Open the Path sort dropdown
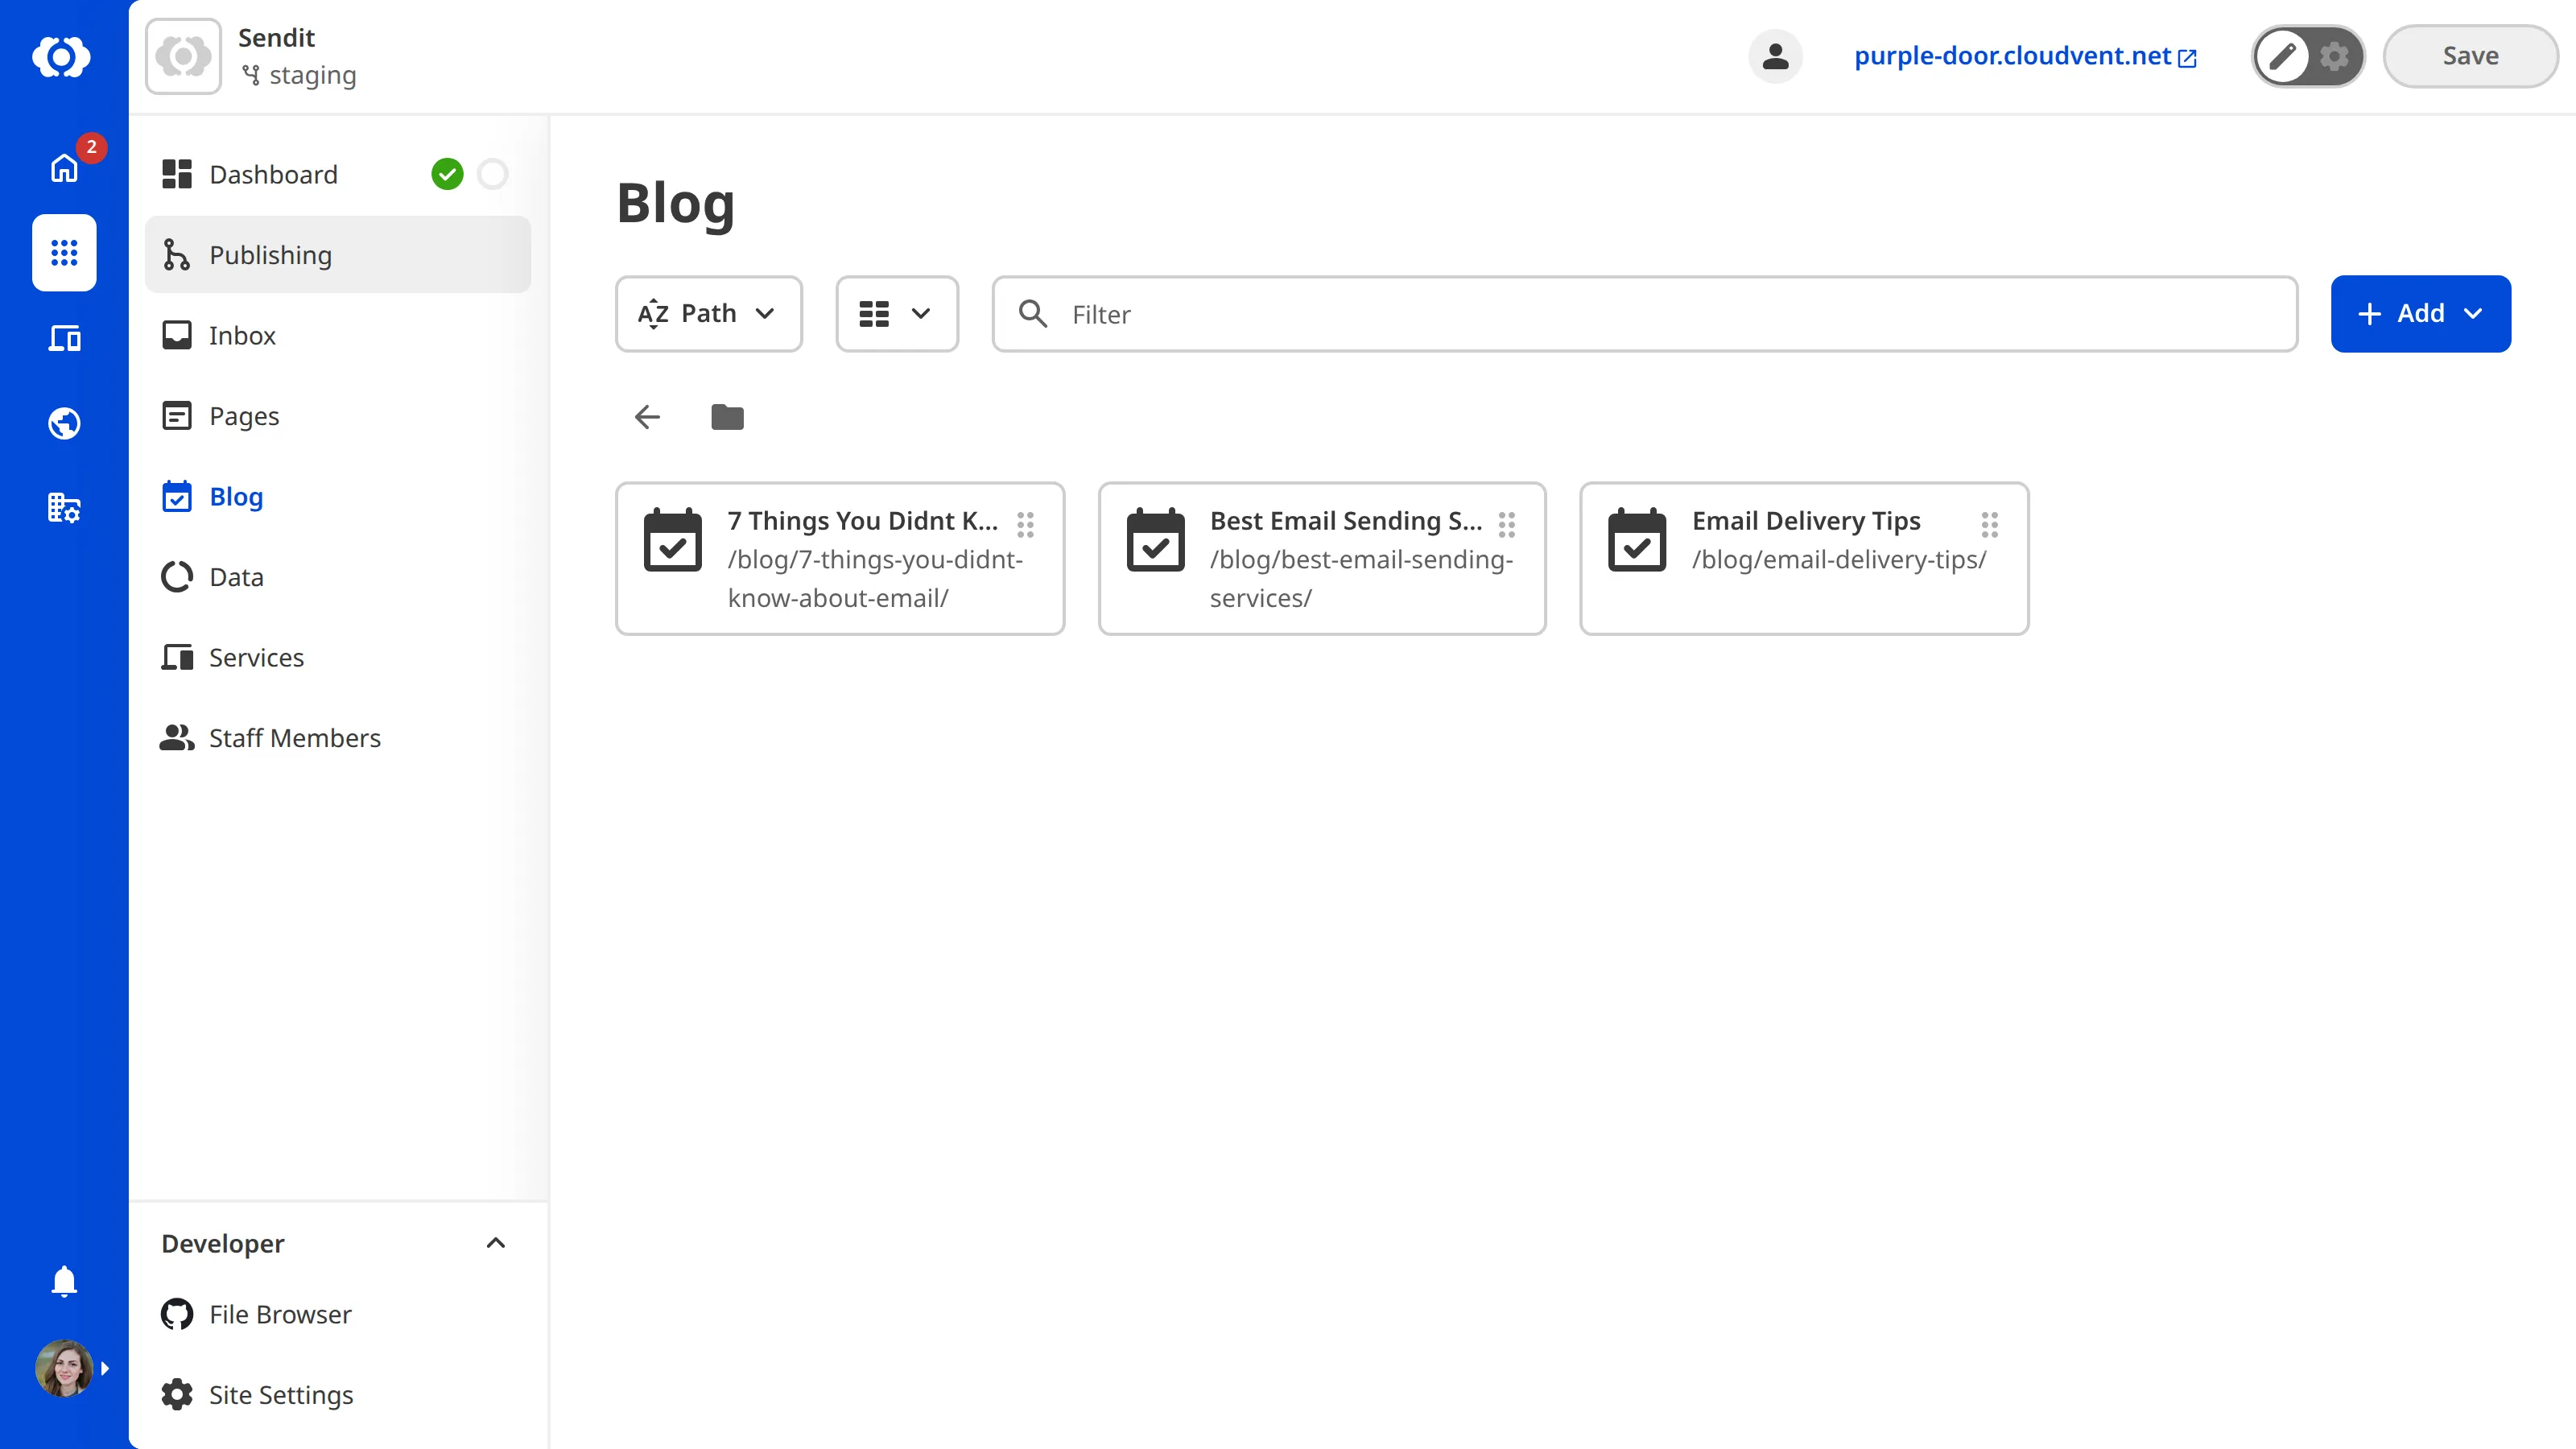This screenshot has width=2576, height=1449. (x=708, y=313)
